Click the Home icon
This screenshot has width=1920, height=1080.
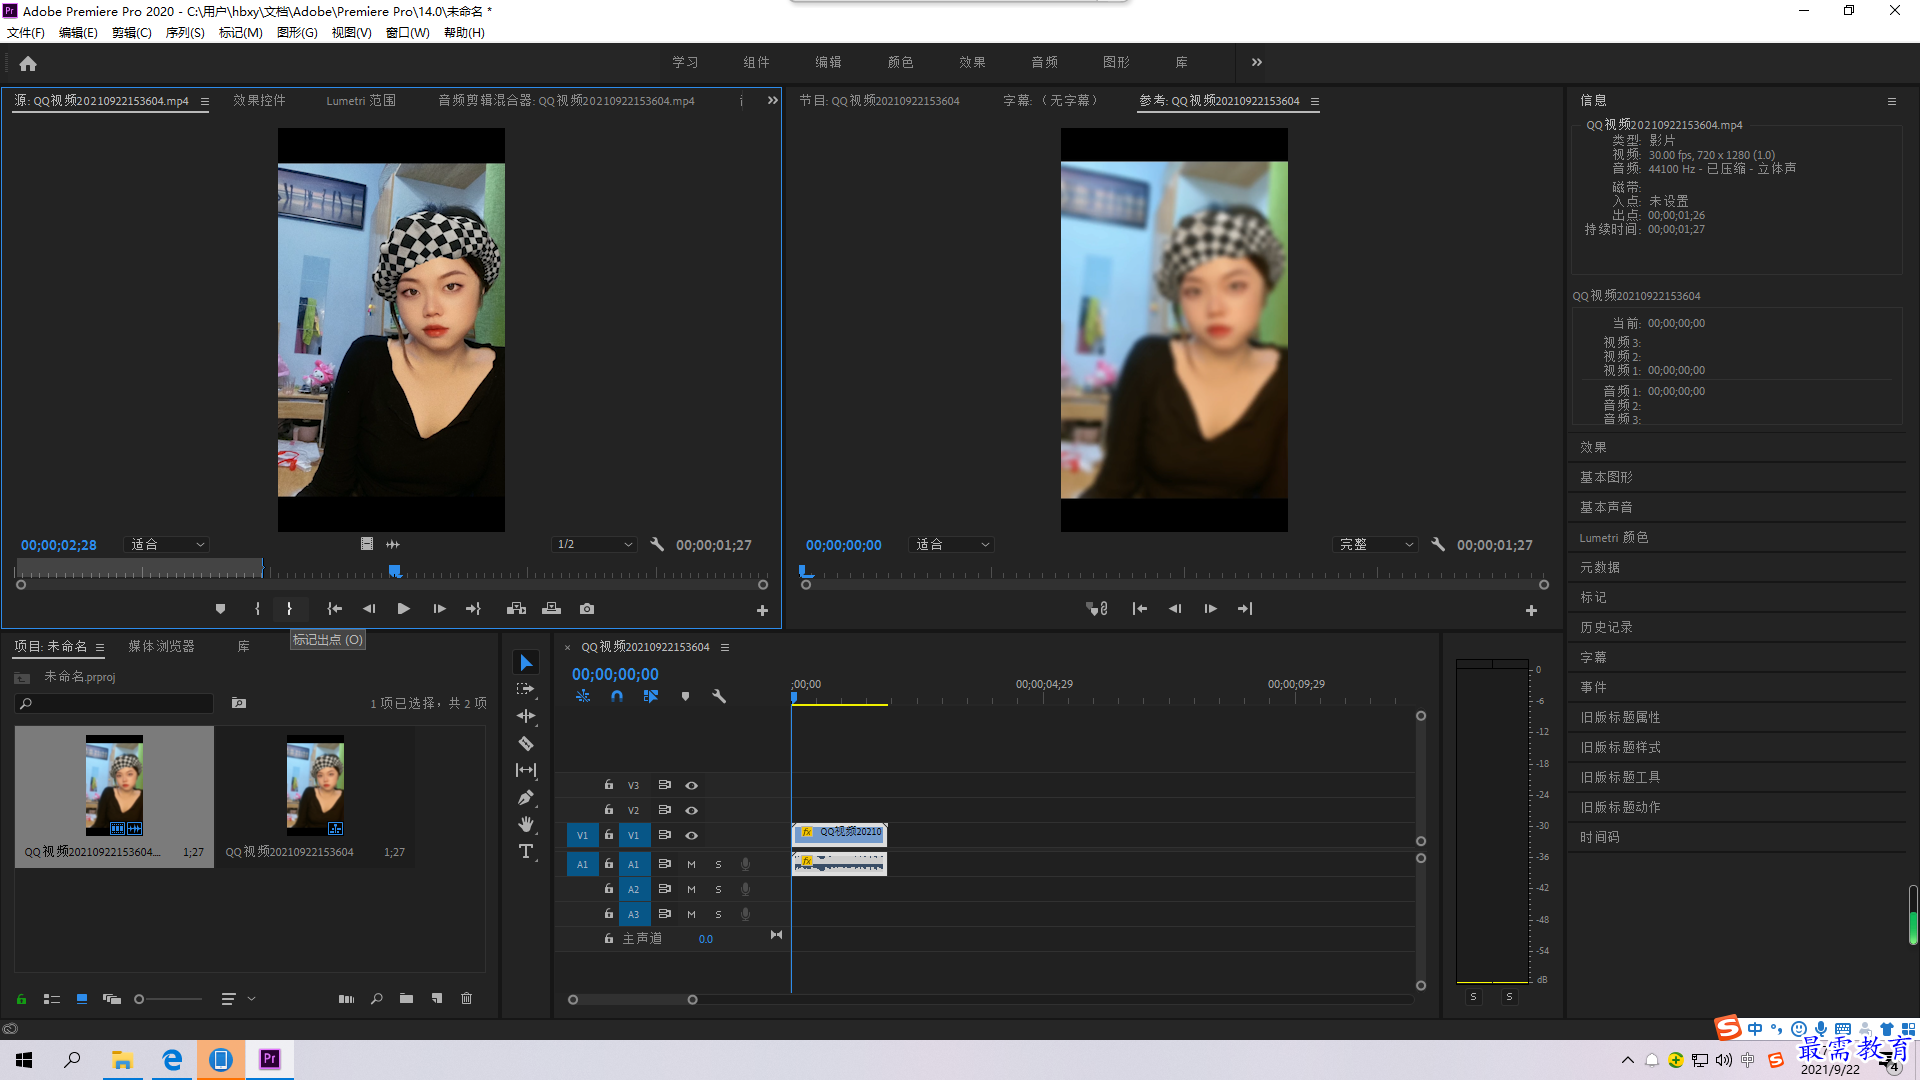click(x=28, y=63)
